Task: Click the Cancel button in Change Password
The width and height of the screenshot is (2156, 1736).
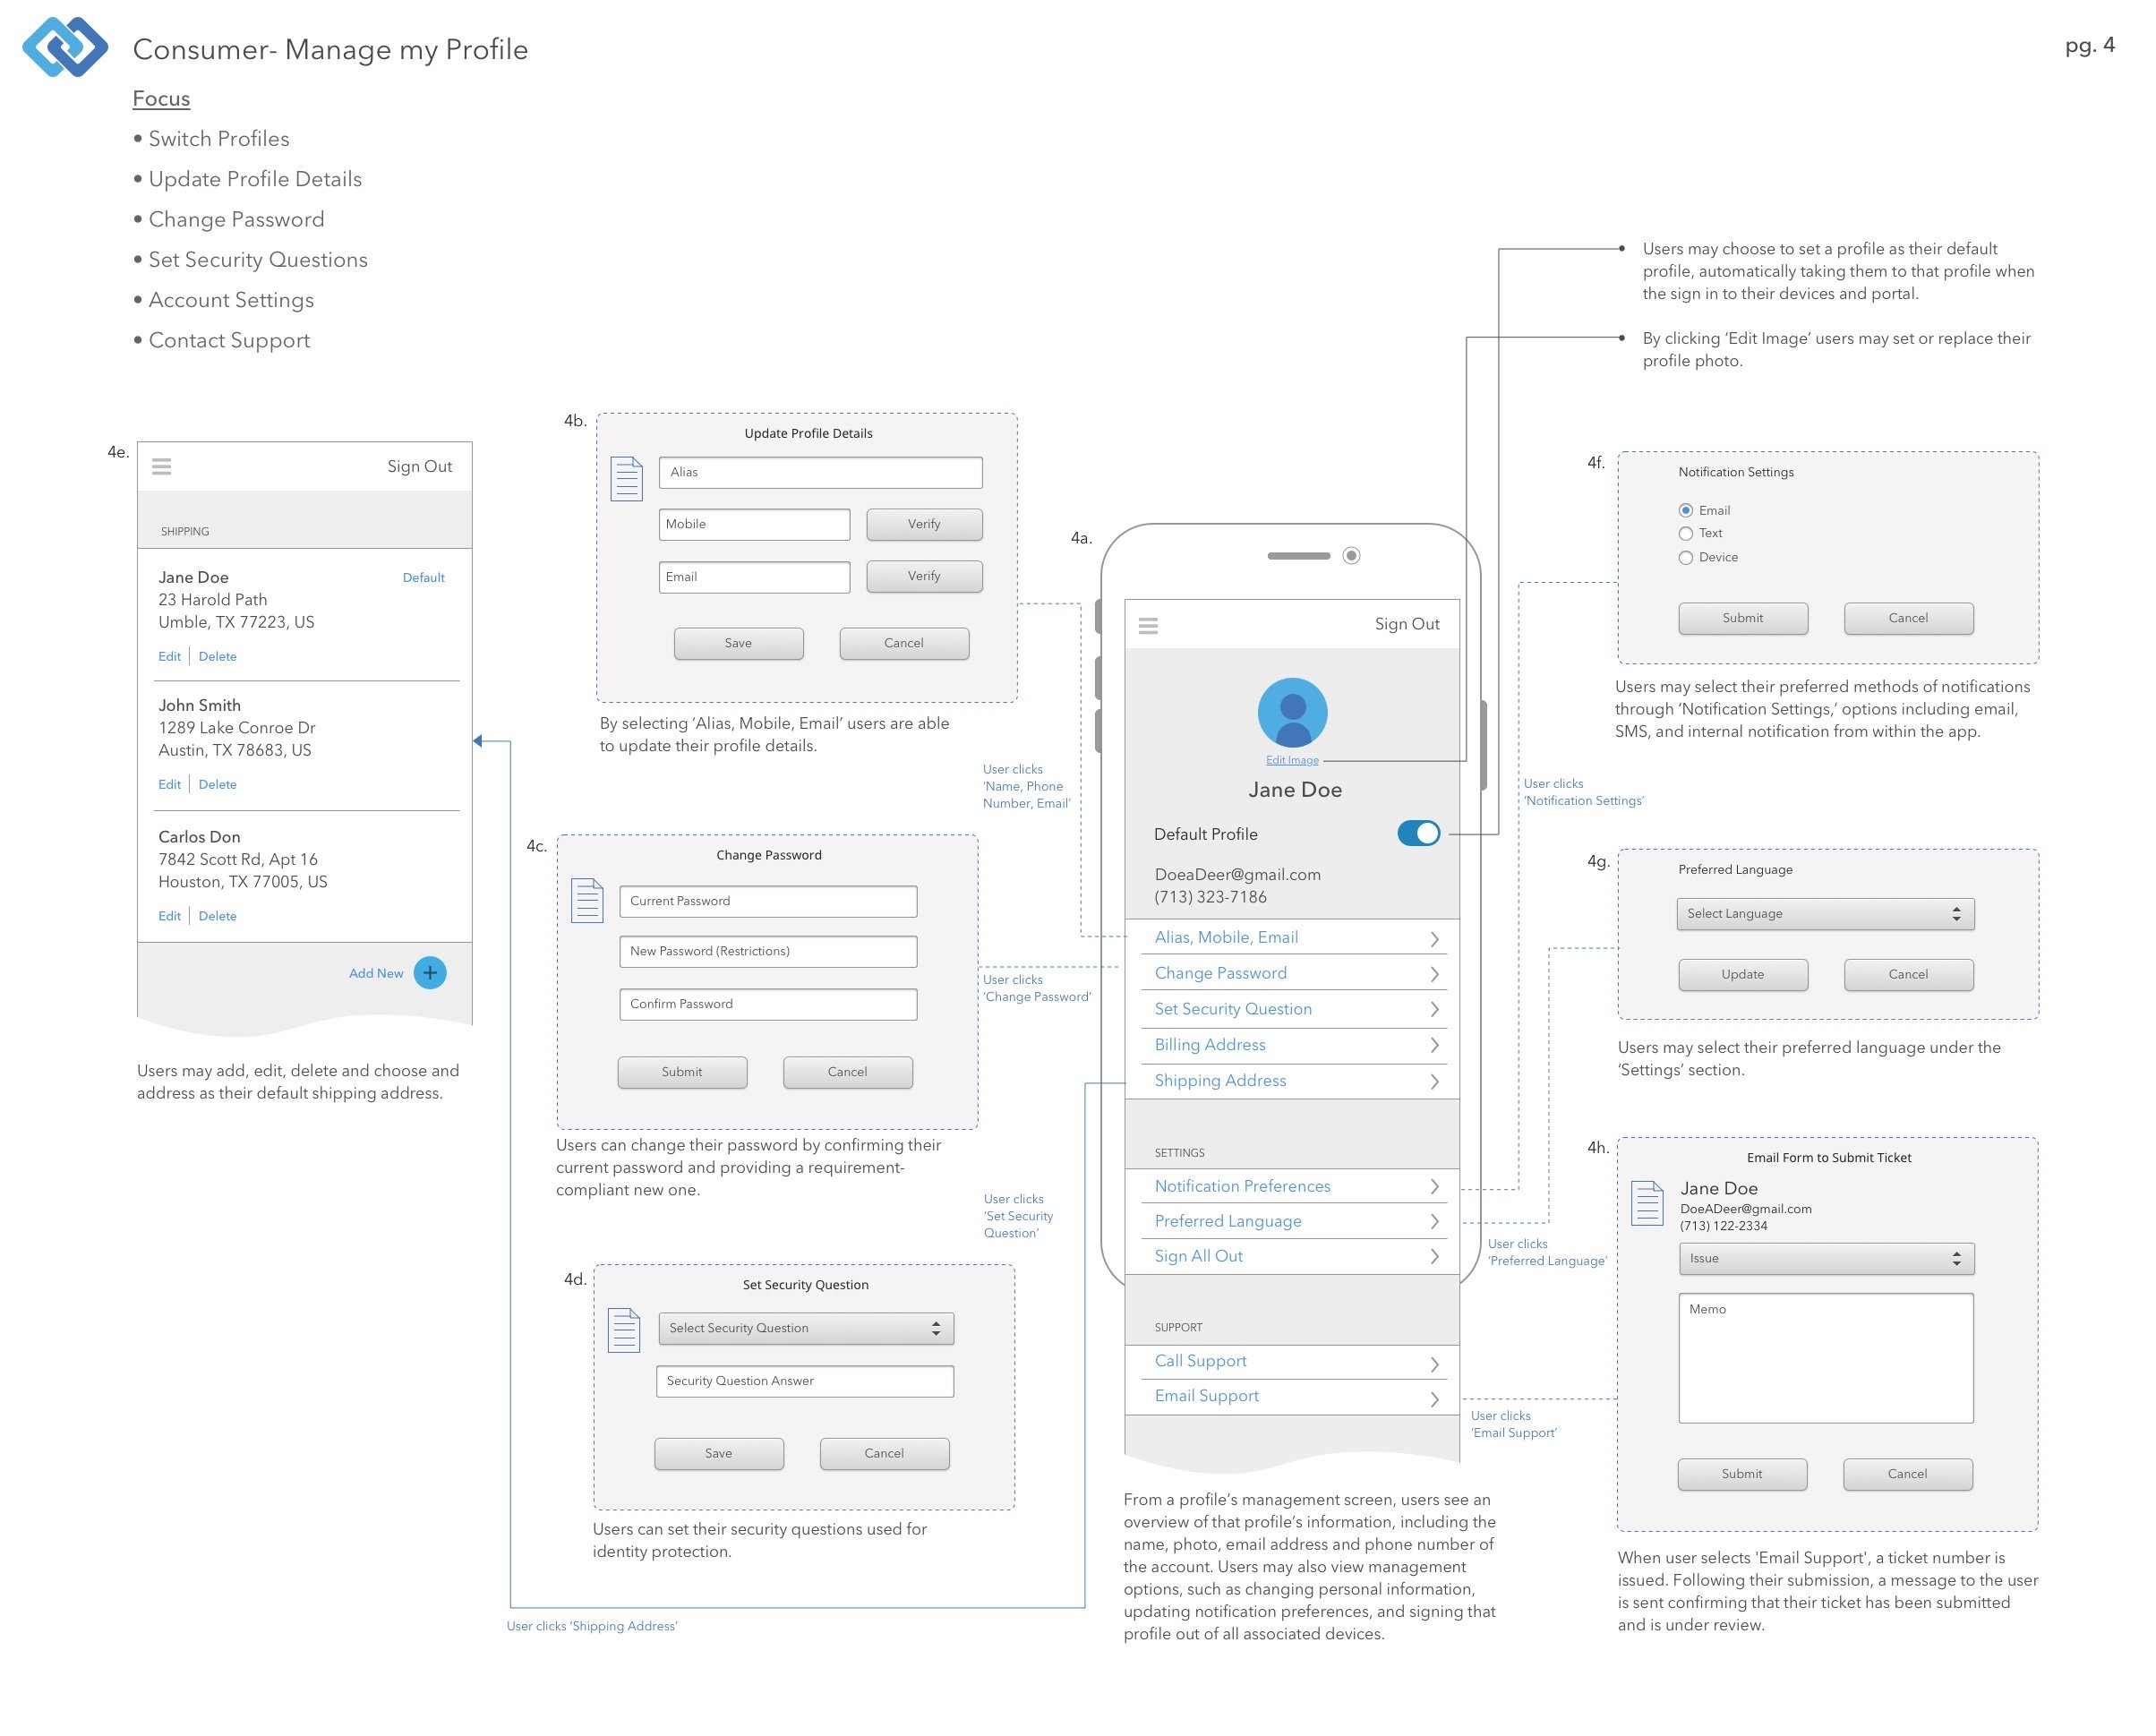Action: pos(847,1070)
